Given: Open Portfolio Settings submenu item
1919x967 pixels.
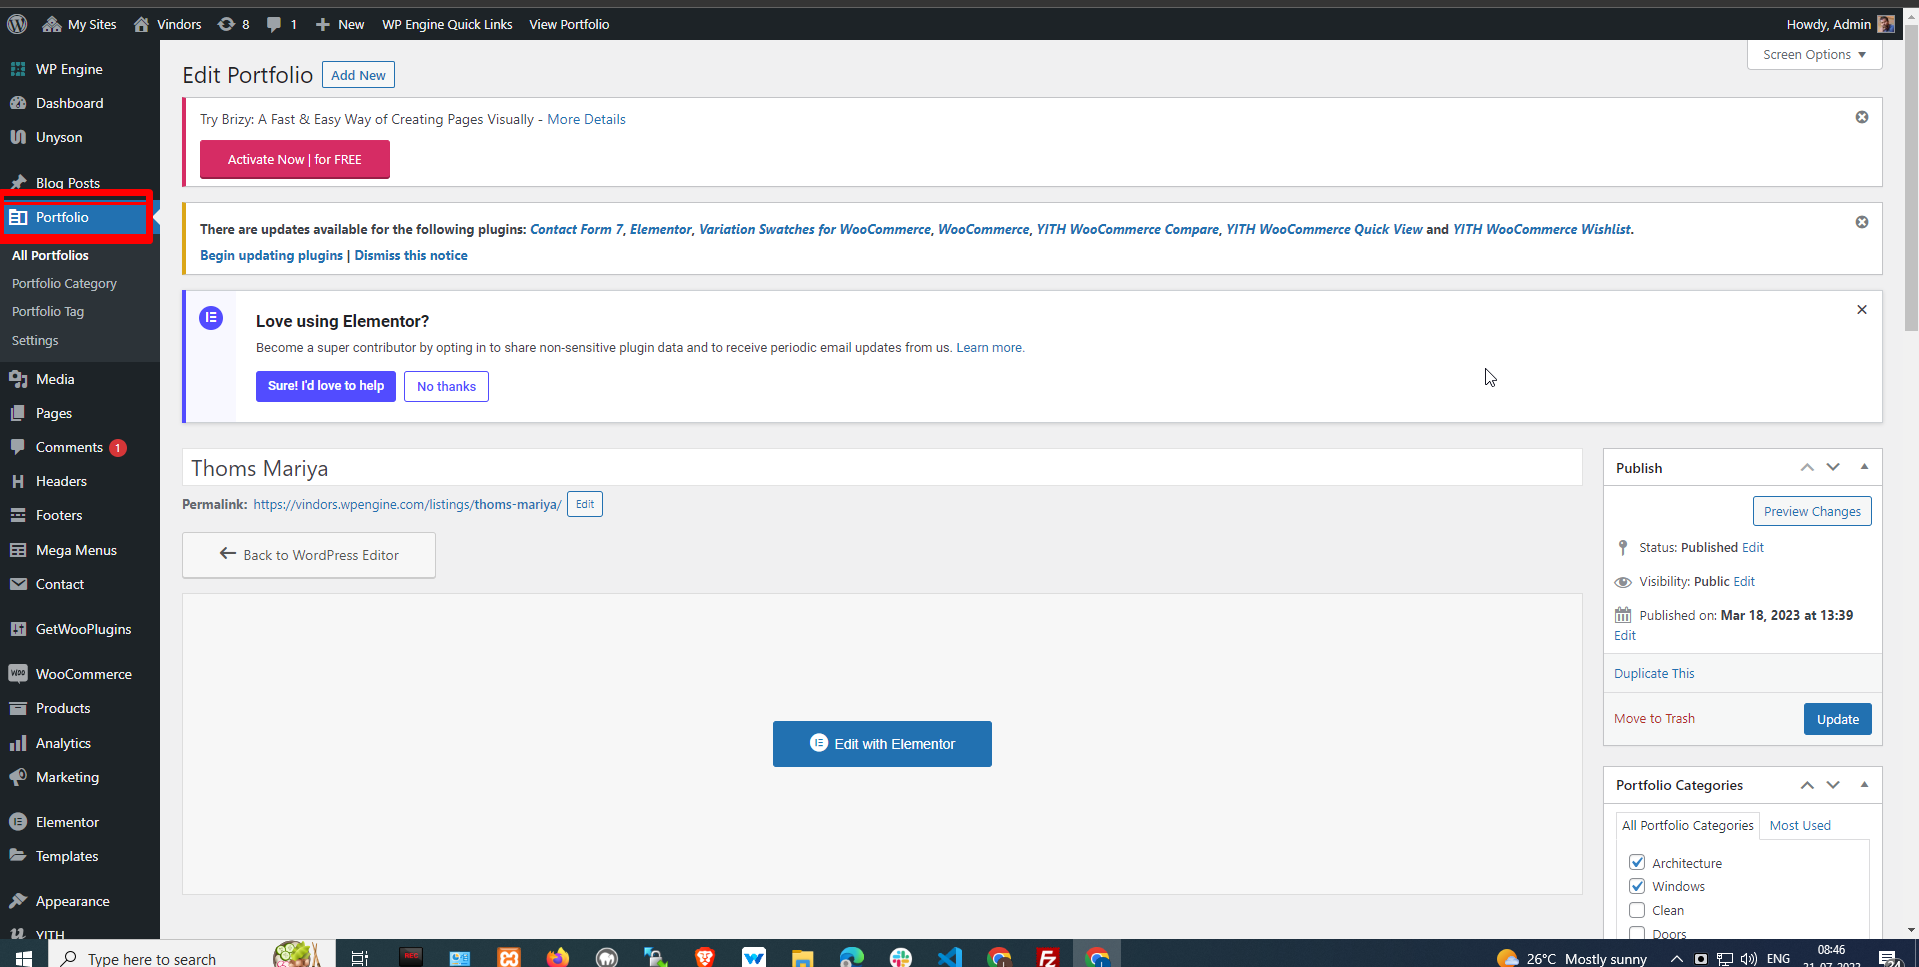Looking at the screenshot, I should pos(35,341).
